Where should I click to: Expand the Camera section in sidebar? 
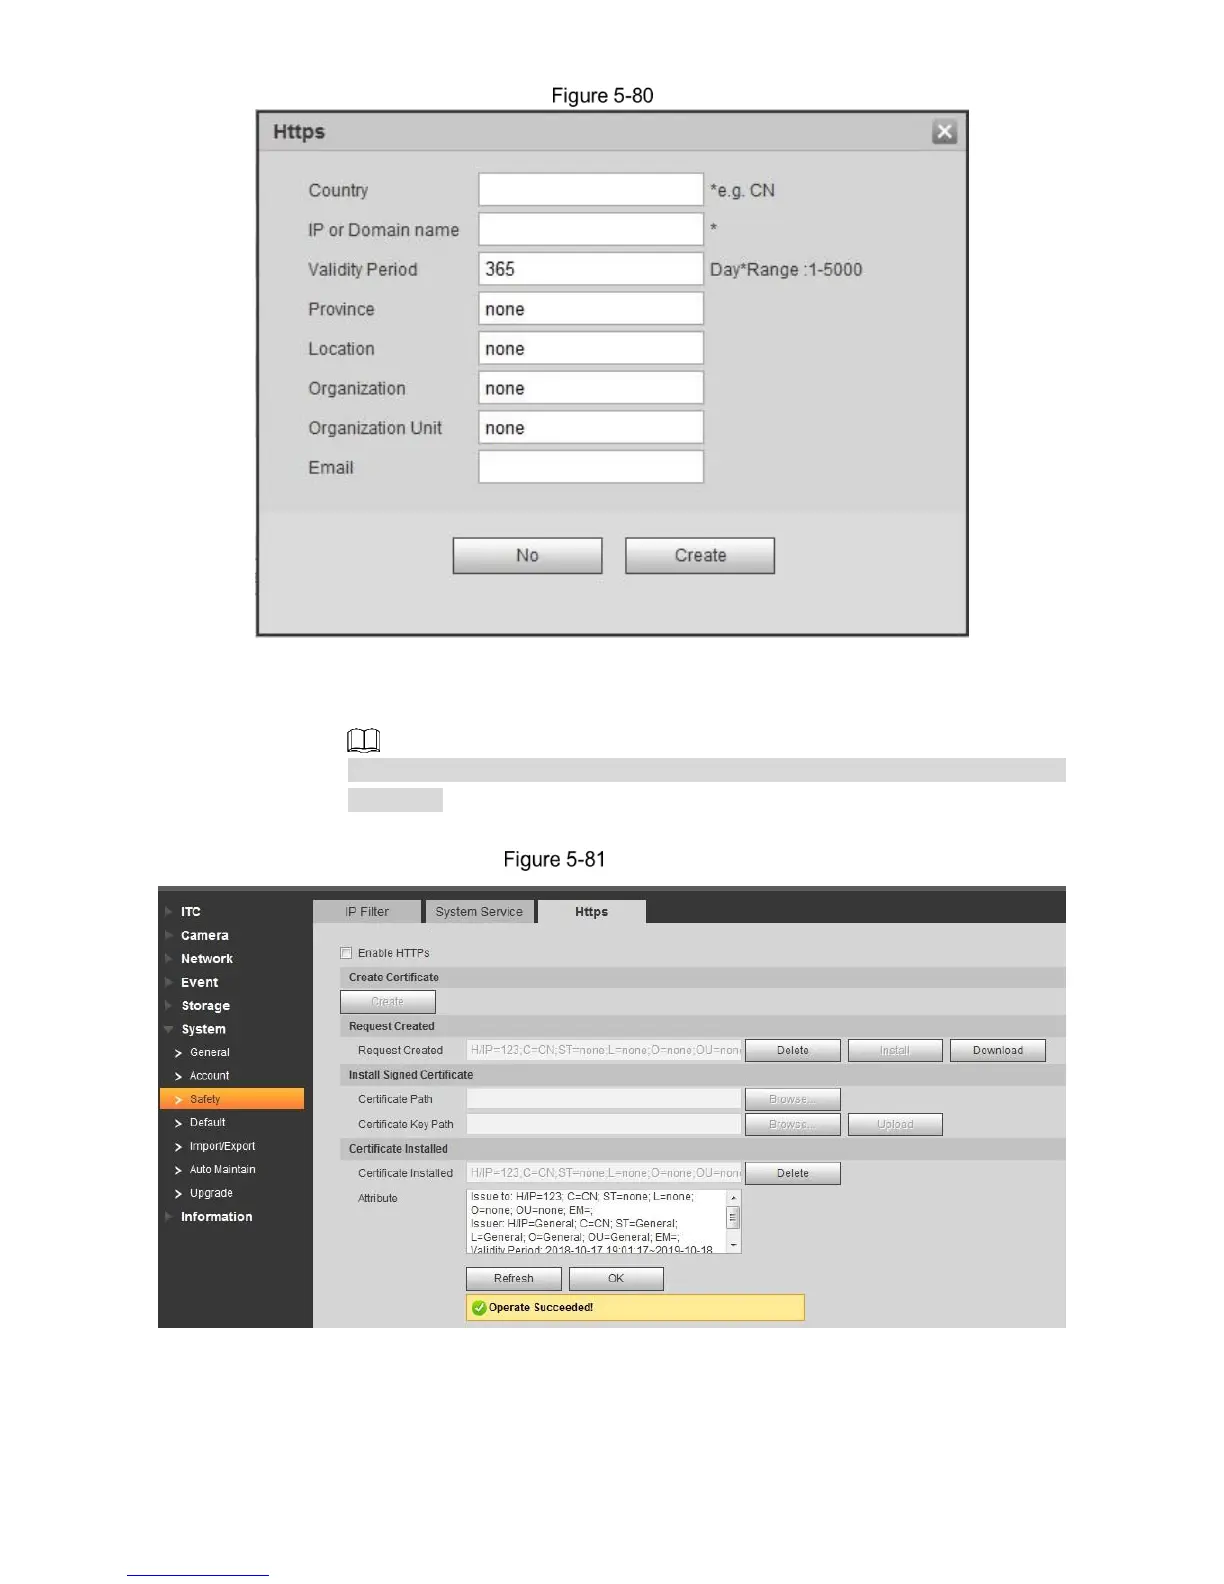coord(204,935)
